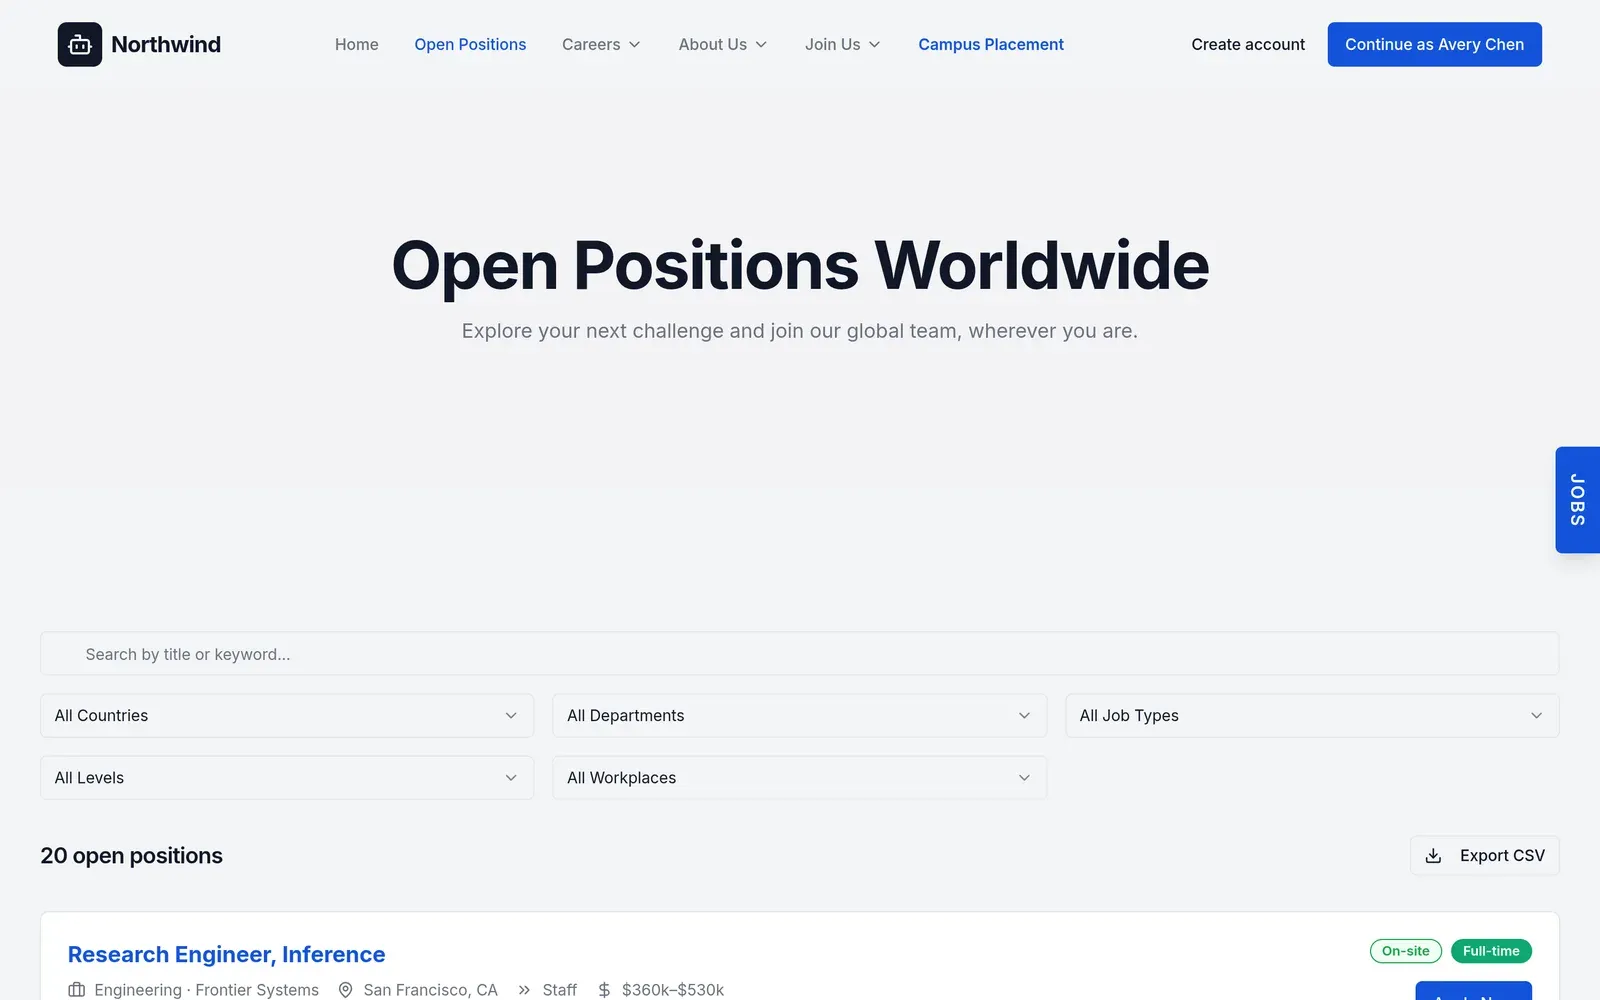Click the 'Open Positions Worldwide' heading
The height and width of the screenshot is (1000, 1600).
[x=800, y=266]
